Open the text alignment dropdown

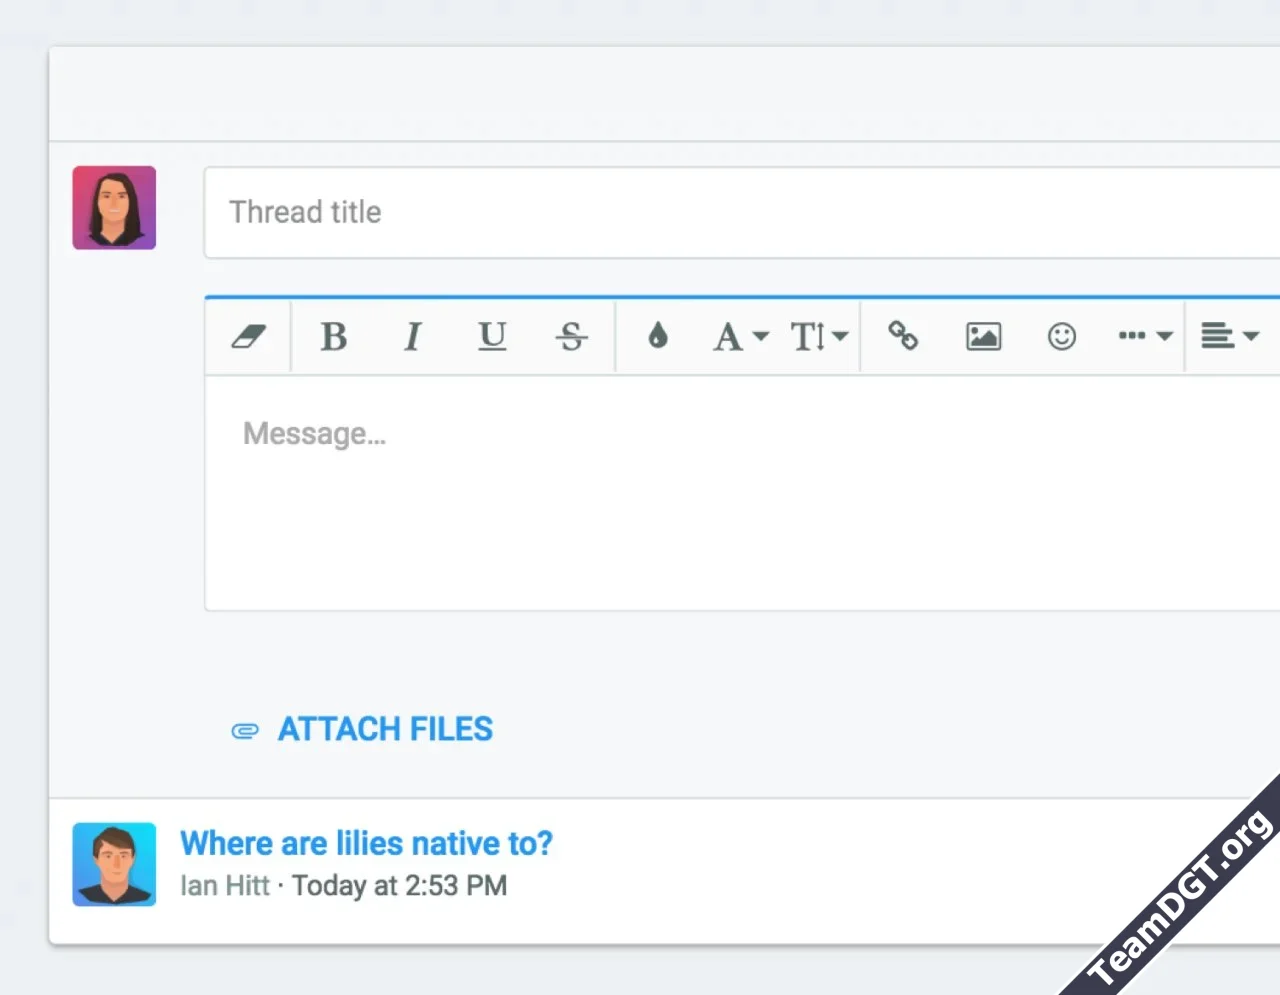click(1229, 337)
